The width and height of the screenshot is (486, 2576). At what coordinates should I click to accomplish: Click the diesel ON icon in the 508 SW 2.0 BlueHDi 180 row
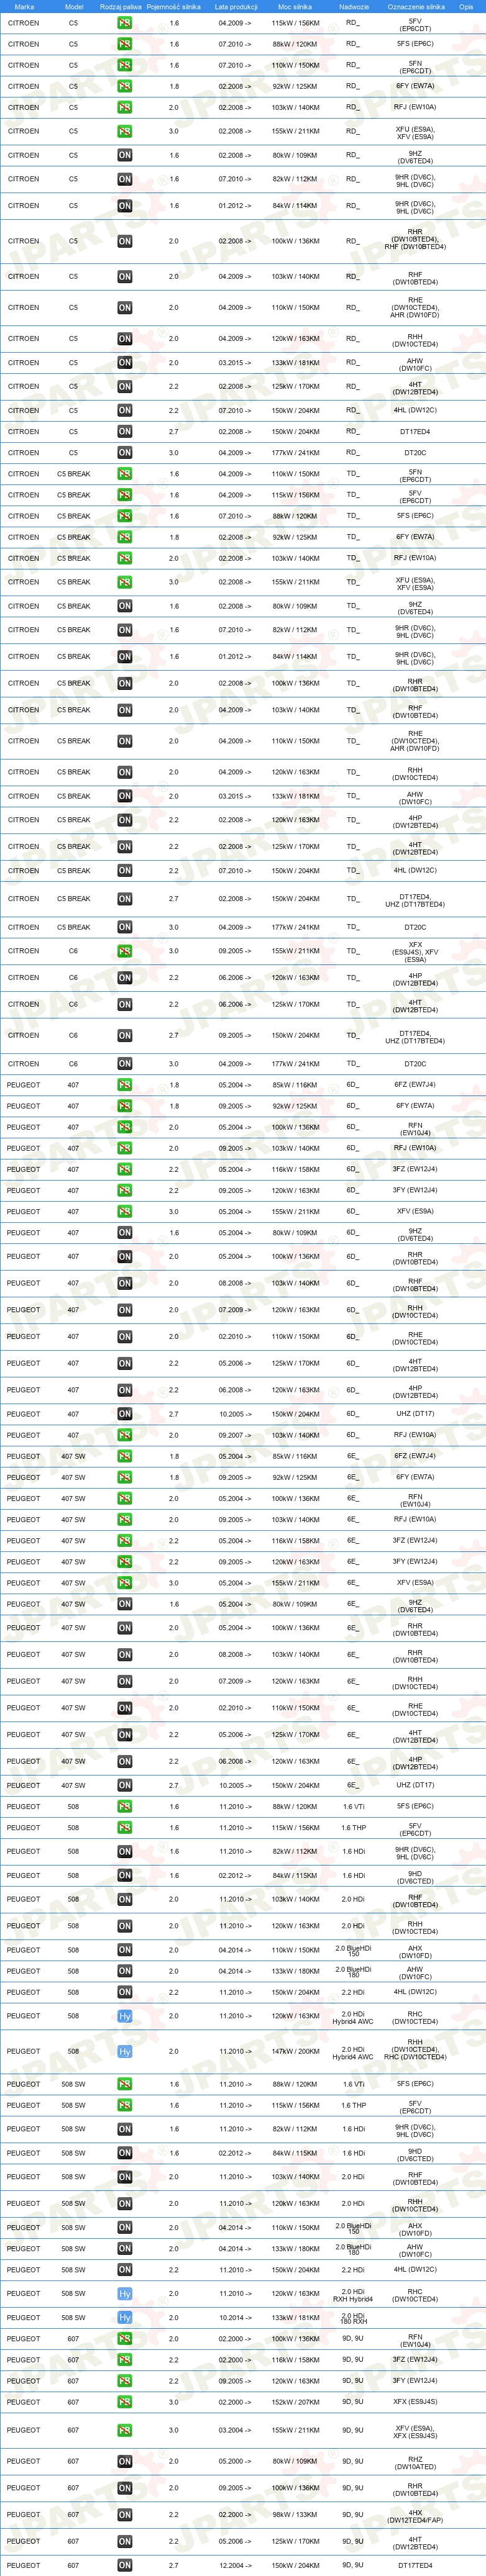[124, 2249]
